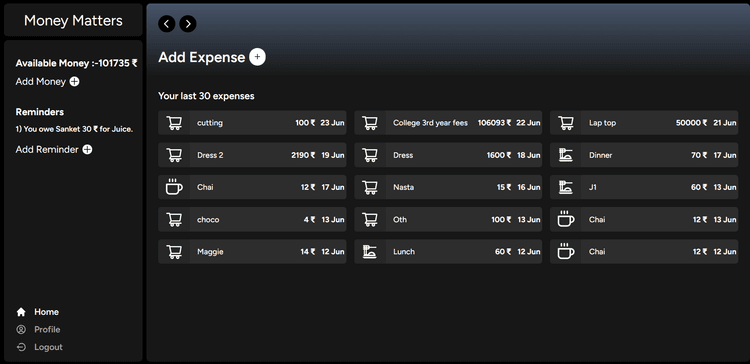Click the Home icon in sidebar
The image size is (750, 364).
[21, 312]
